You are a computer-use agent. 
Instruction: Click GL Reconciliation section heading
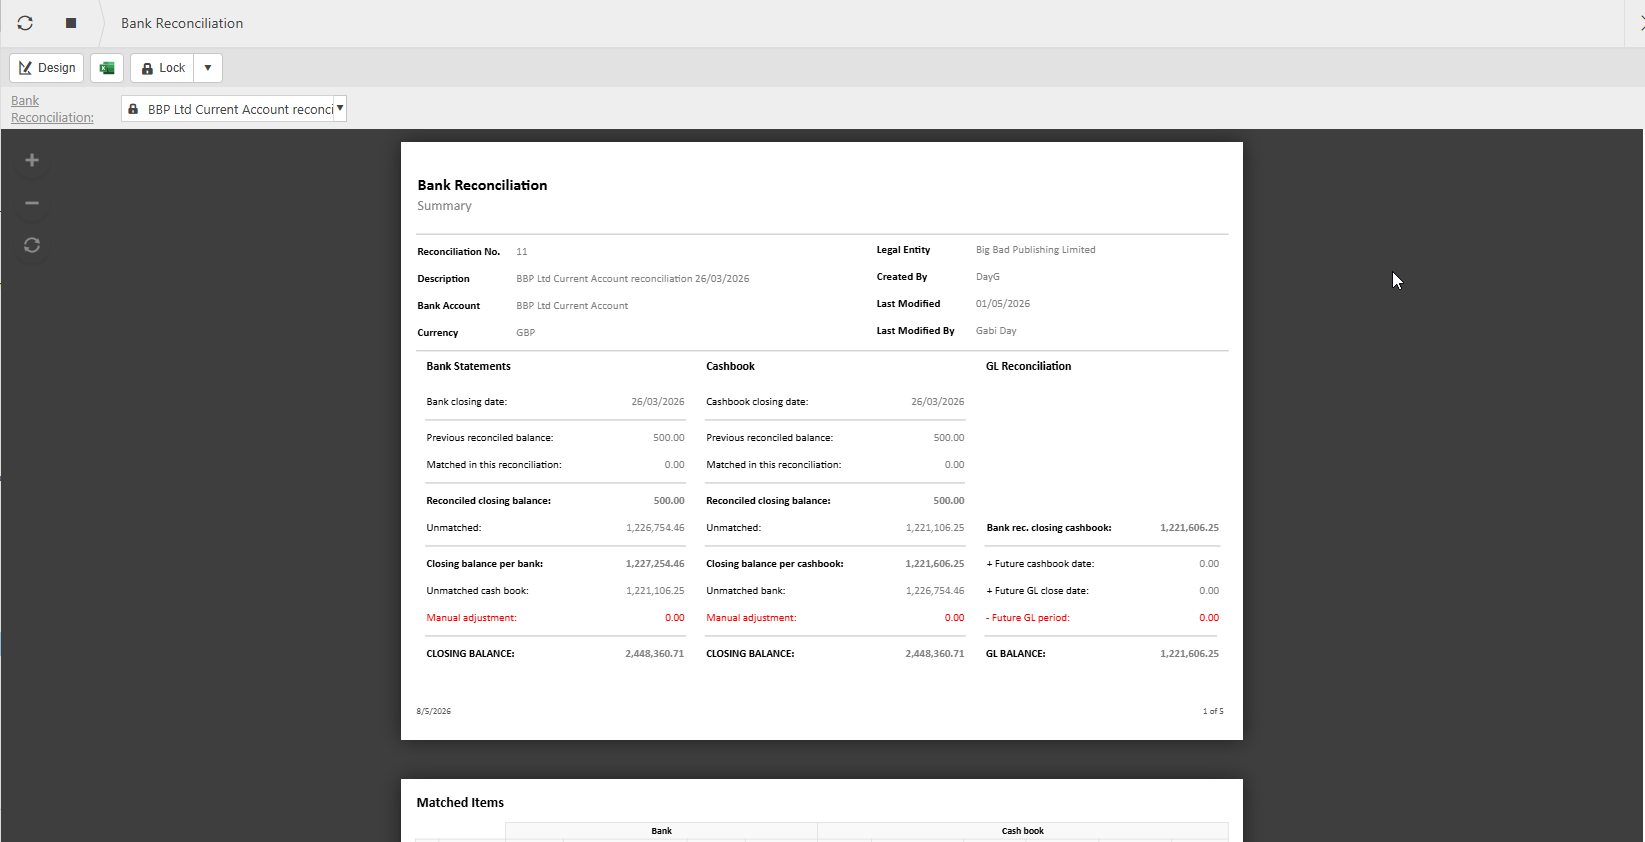pyautogui.click(x=1029, y=367)
